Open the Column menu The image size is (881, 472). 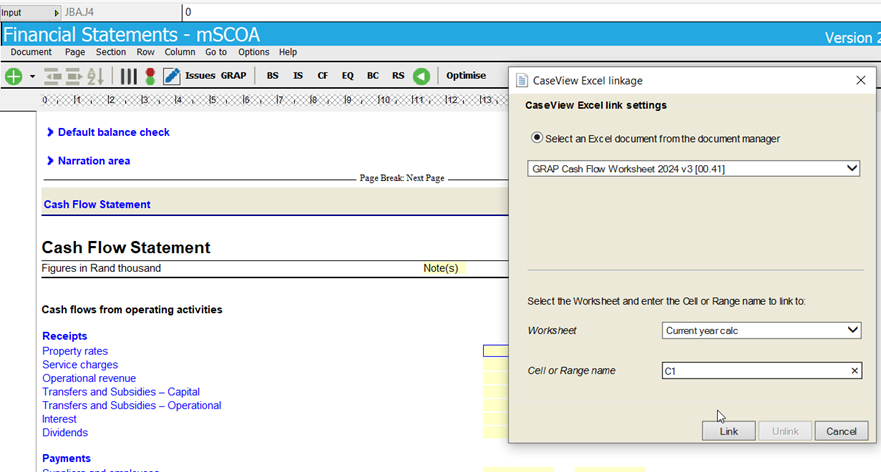[180, 52]
